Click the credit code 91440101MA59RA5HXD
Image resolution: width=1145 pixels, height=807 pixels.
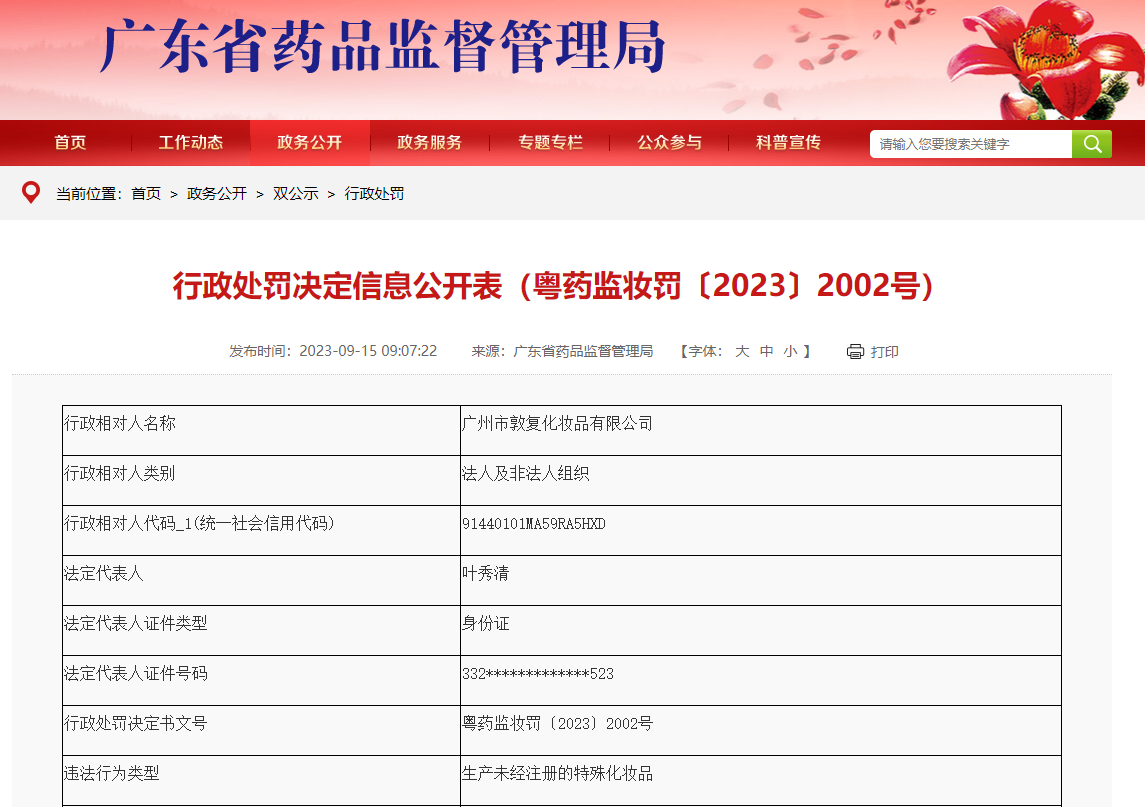[x=534, y=524]
